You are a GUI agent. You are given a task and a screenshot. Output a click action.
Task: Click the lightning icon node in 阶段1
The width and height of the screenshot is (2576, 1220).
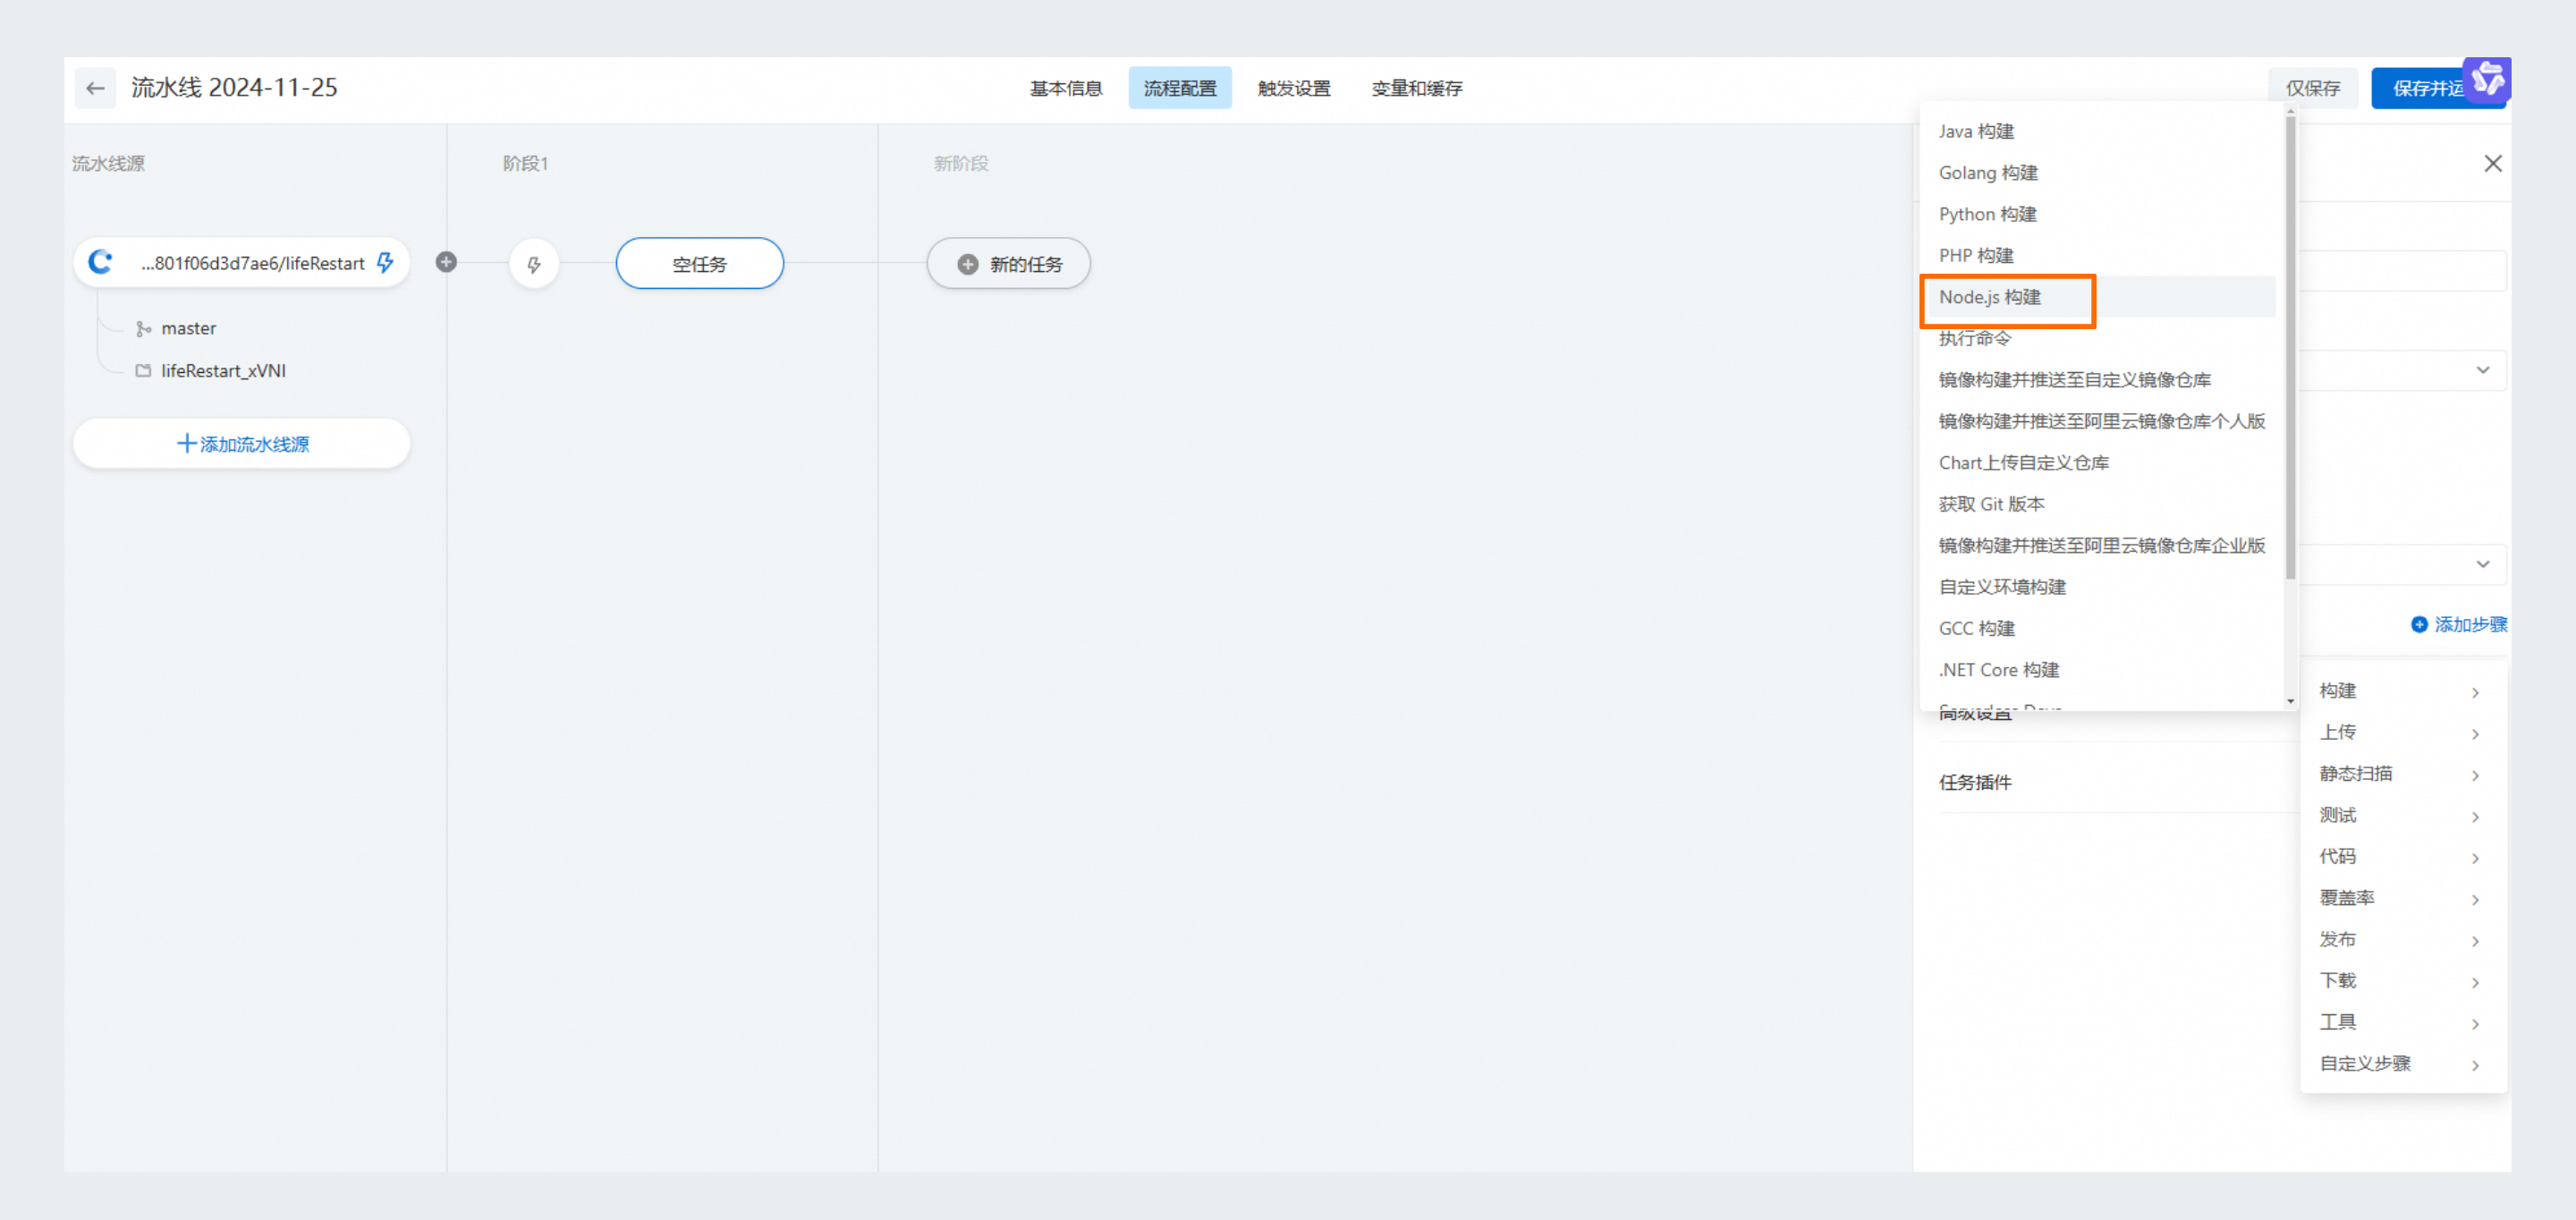pyautogui.click(x=534, y=264)
